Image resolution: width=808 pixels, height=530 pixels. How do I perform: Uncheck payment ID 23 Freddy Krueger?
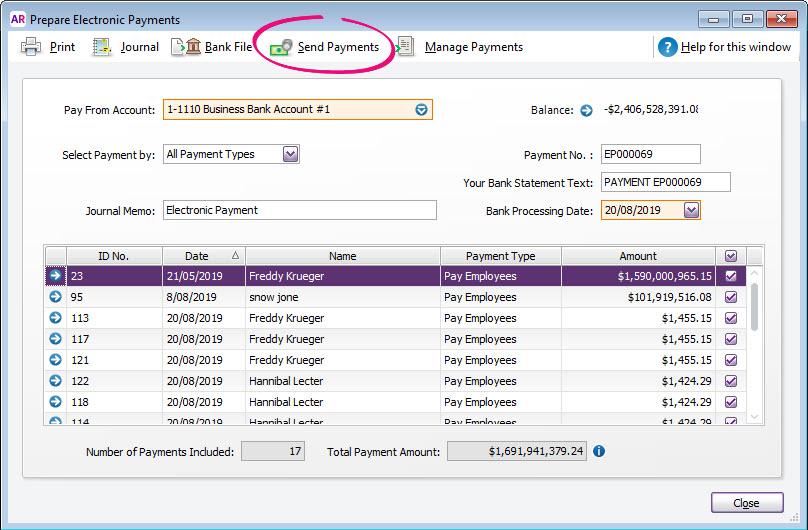(730, 276)
